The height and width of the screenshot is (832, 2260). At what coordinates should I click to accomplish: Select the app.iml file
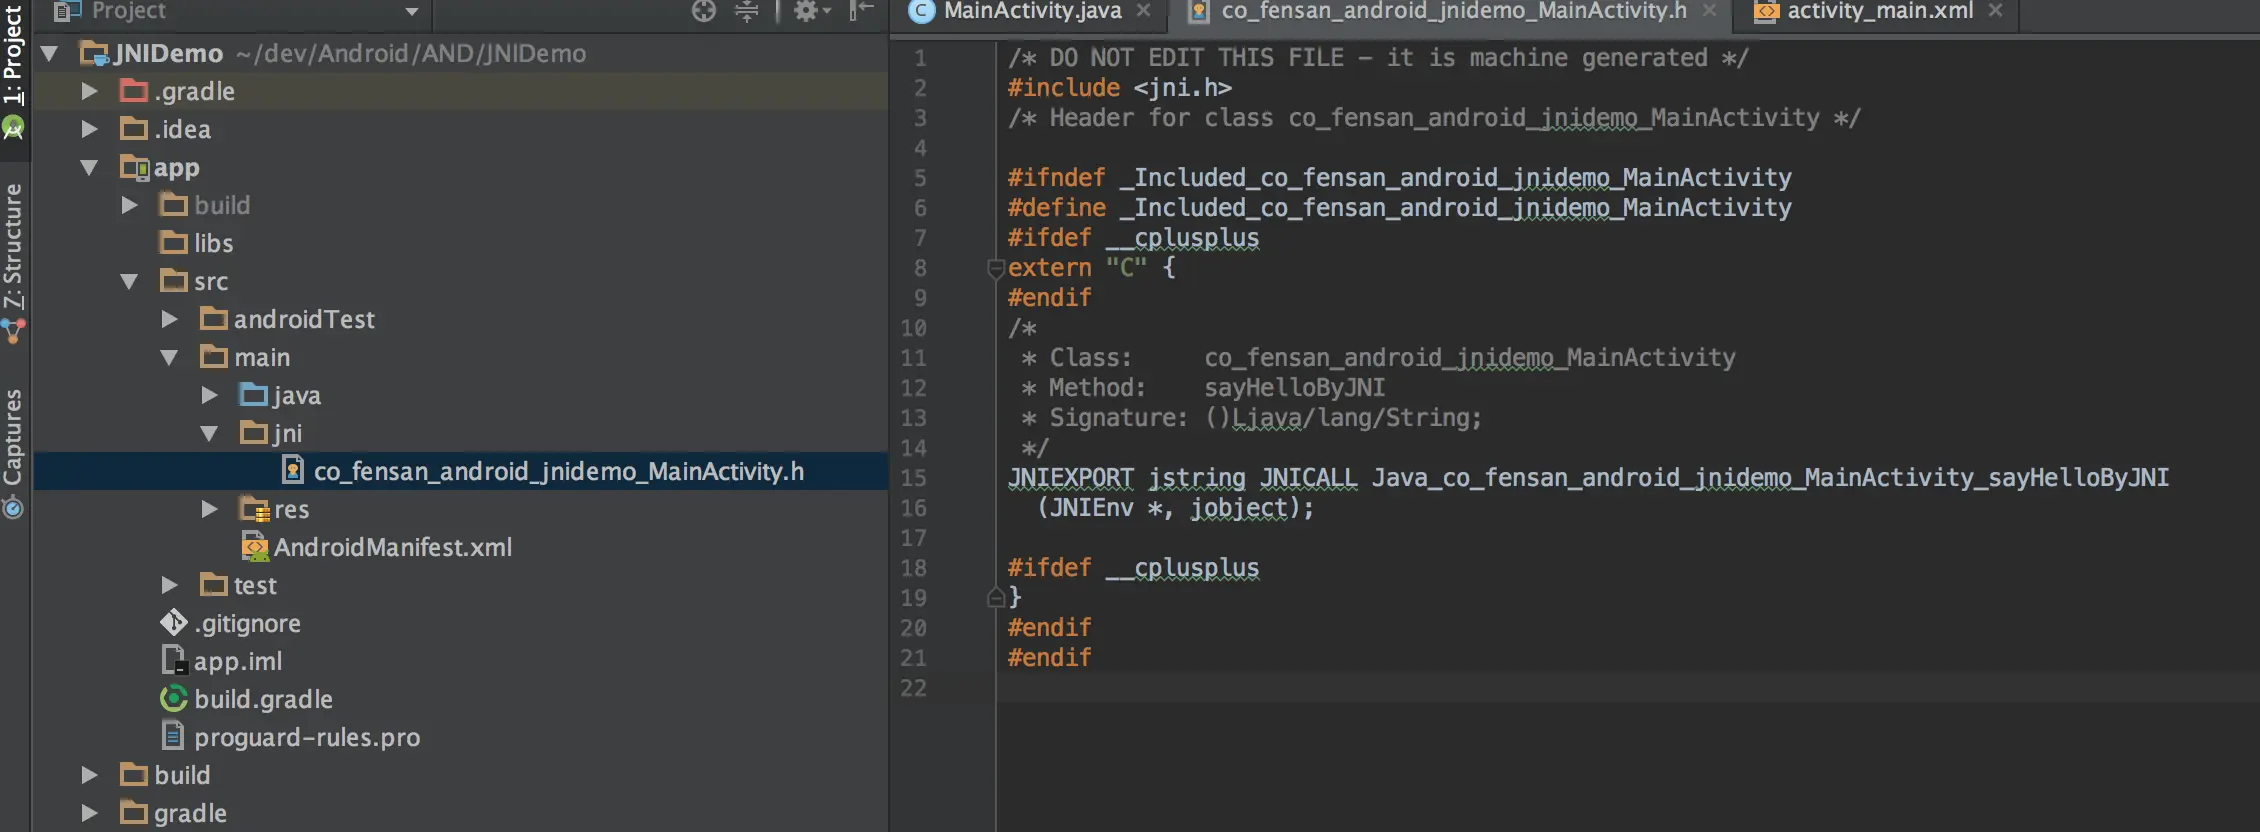(x=238, y=661)
